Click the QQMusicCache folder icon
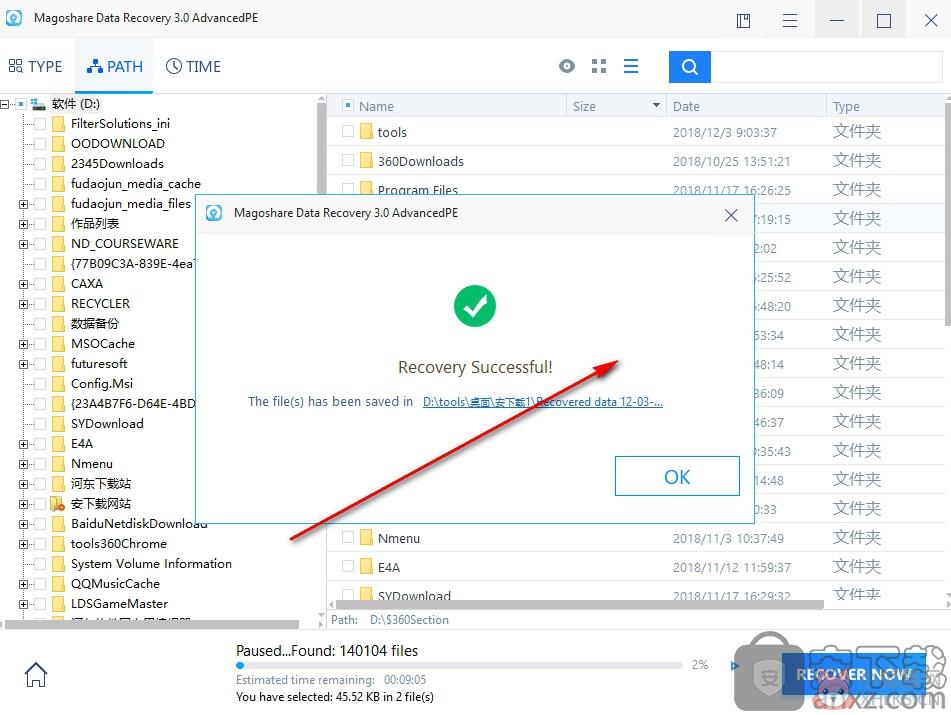This screenshot has height=715, width=951. [x=58, y=584]
